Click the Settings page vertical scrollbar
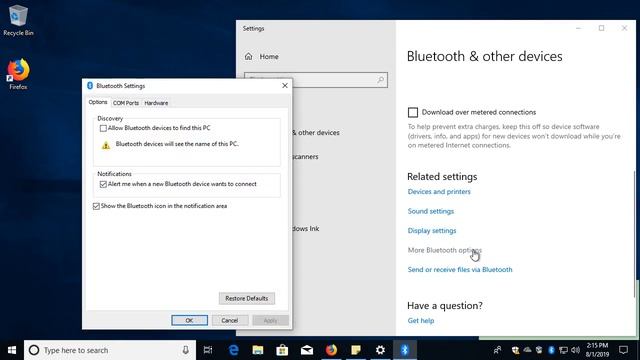 pos(634,235)
